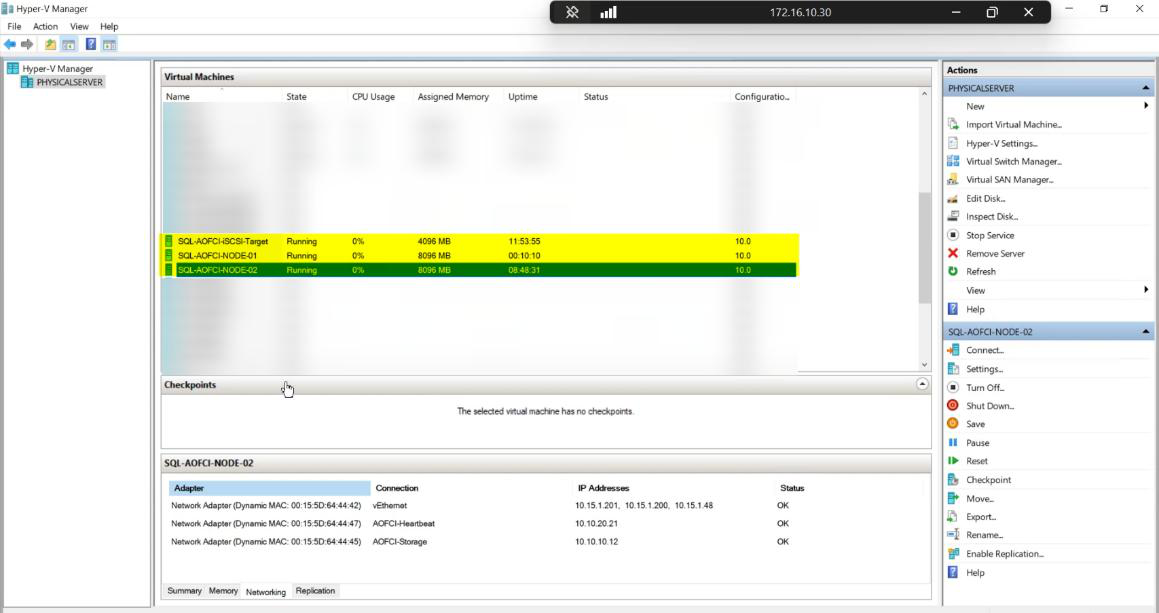Click the Turn Off icon

[953, 387]
